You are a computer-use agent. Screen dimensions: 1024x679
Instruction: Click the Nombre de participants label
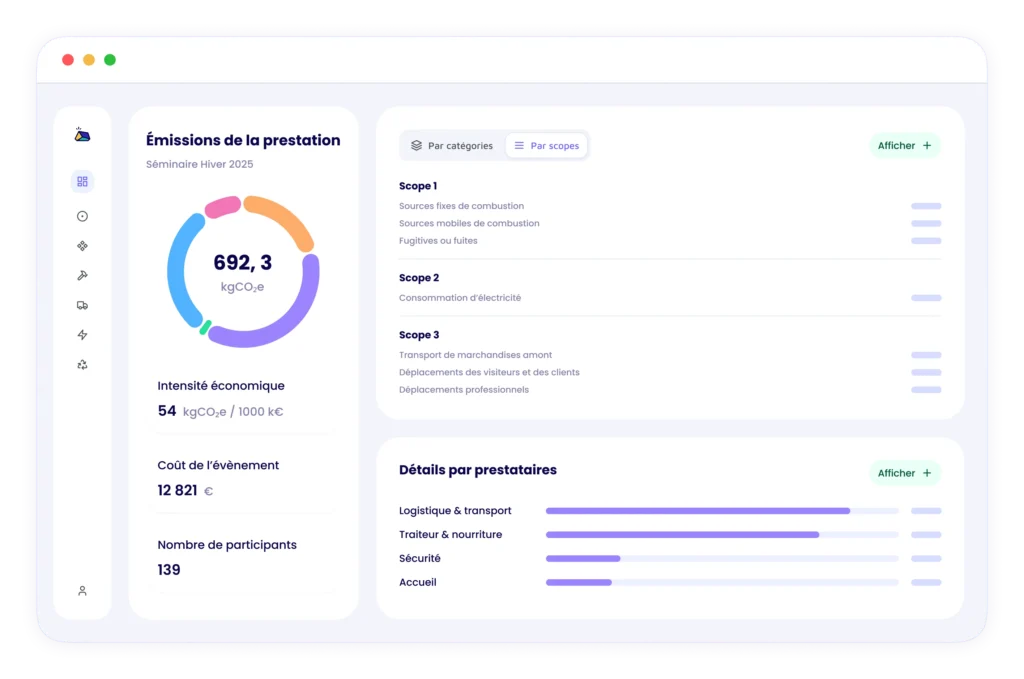pyautogui.click(x=227, y=545)
